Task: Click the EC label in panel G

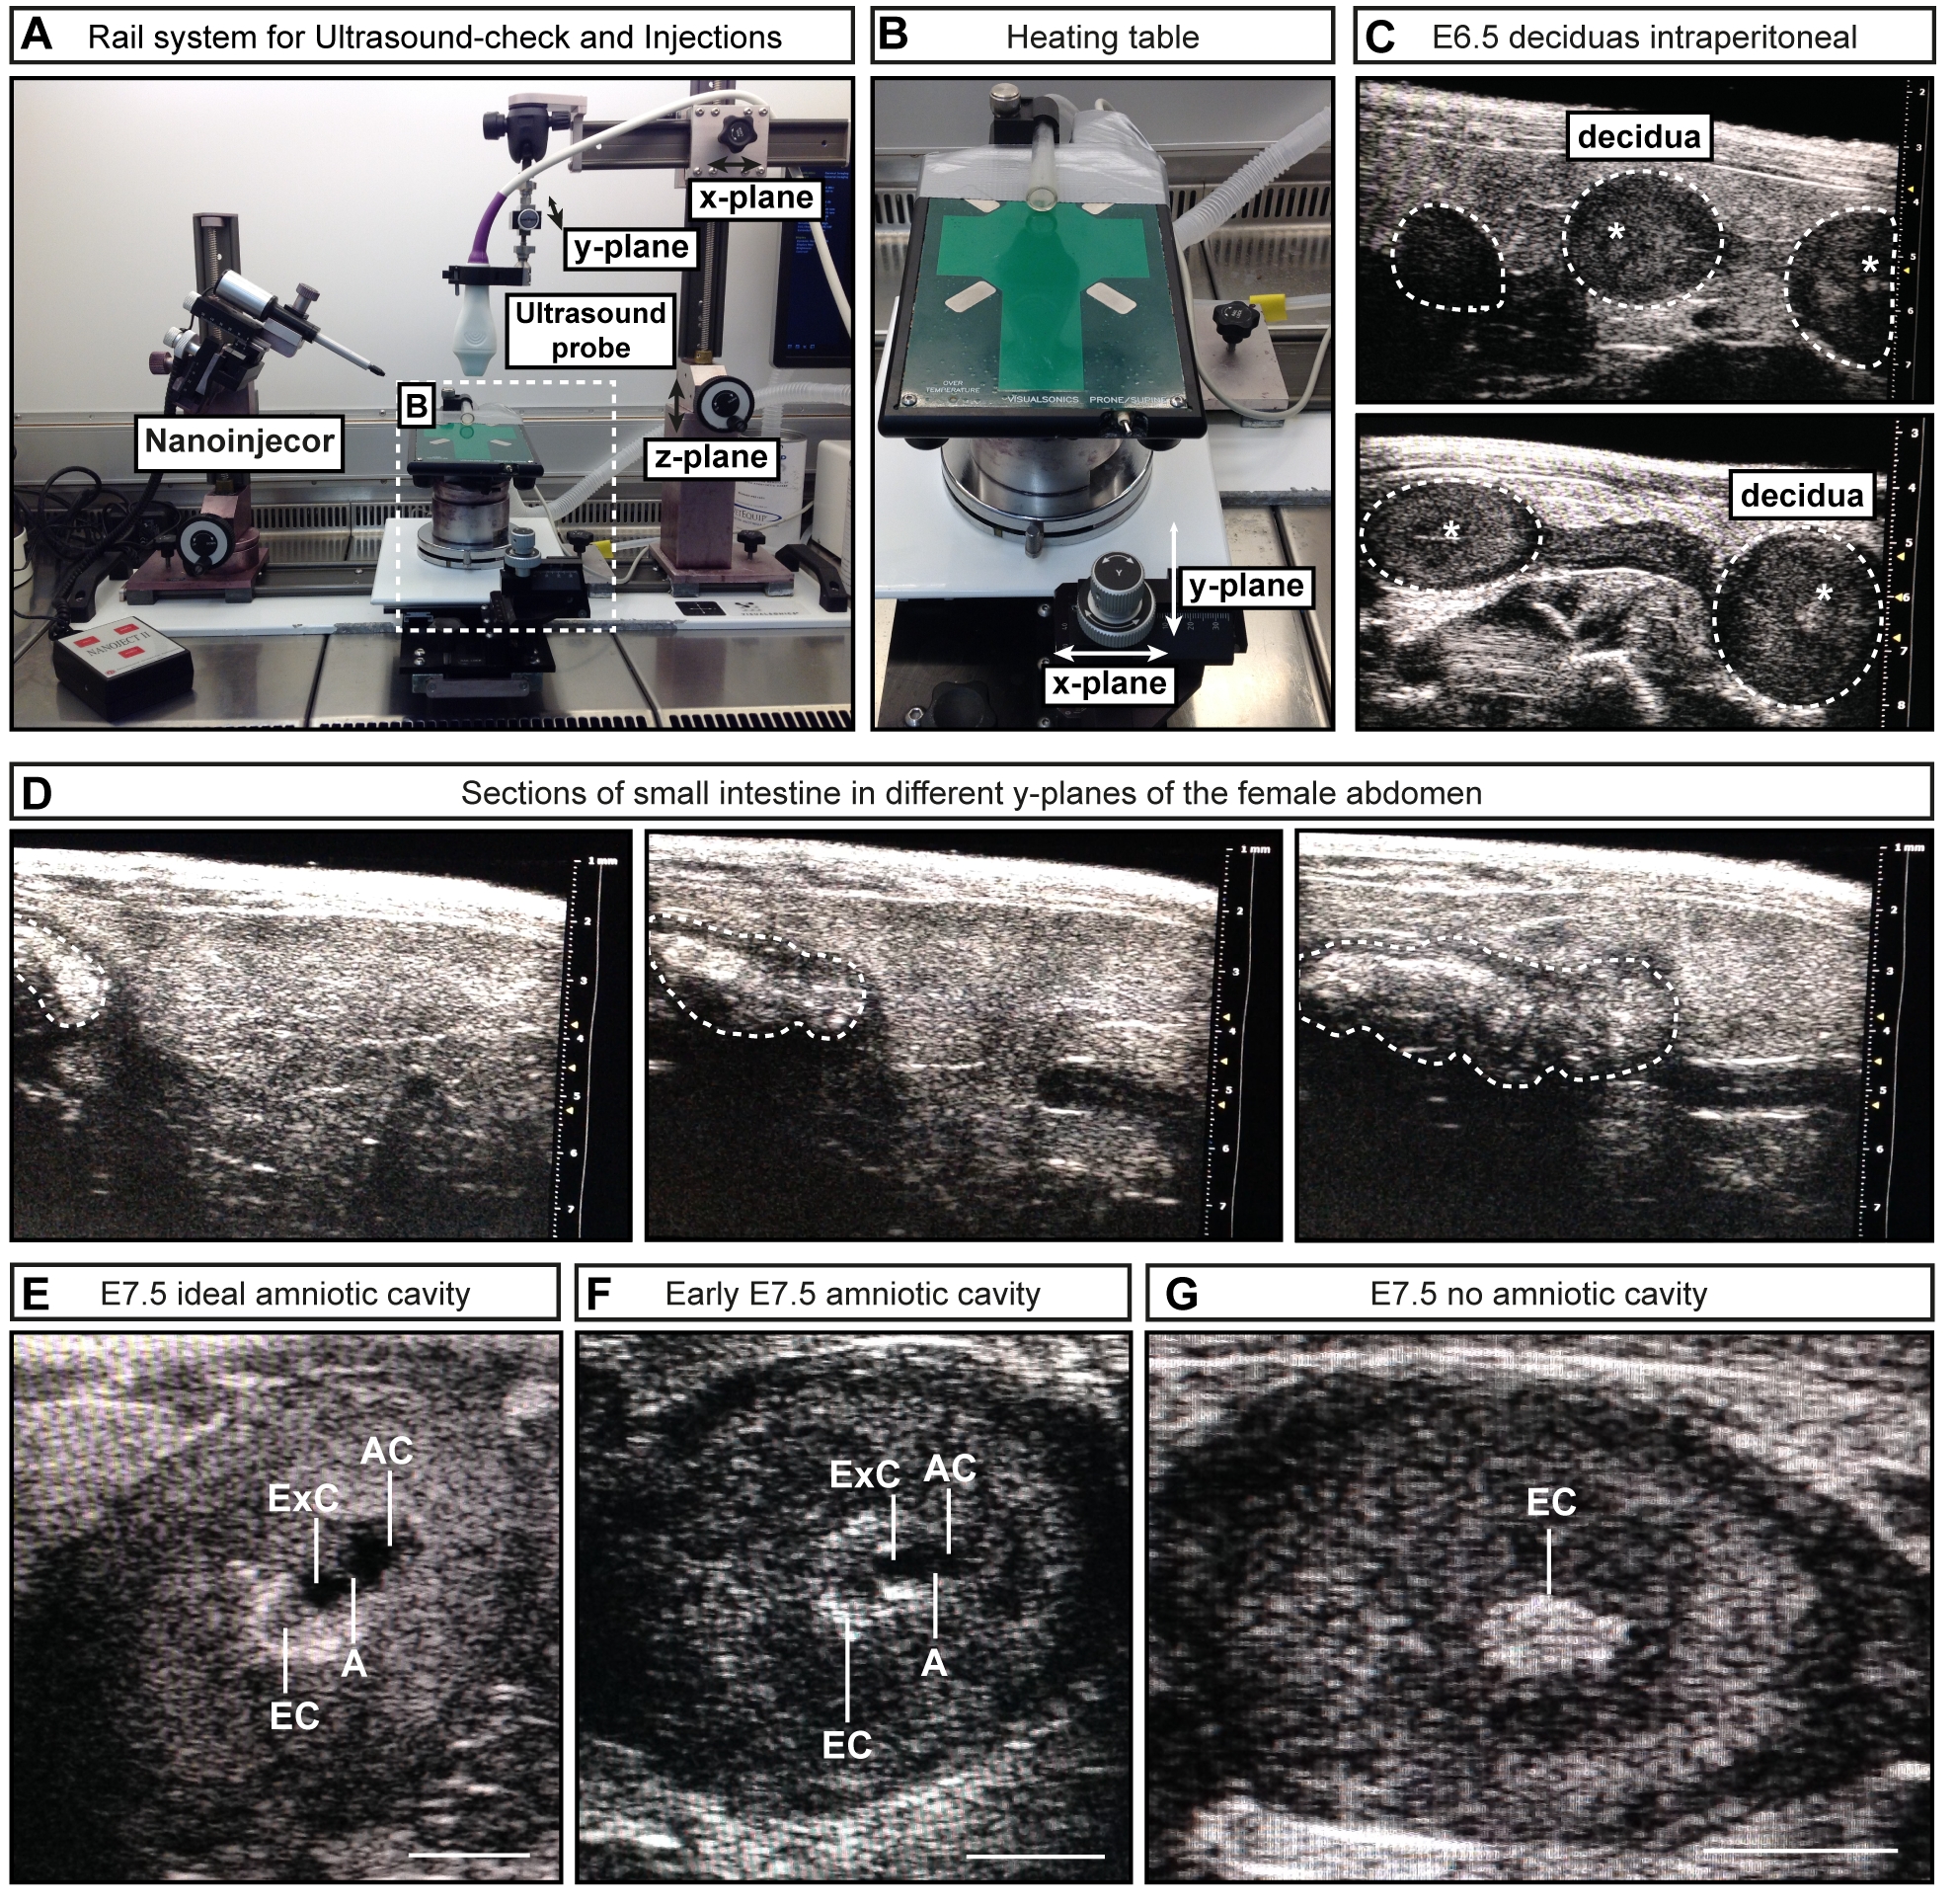Action: pos(1551,1502)
